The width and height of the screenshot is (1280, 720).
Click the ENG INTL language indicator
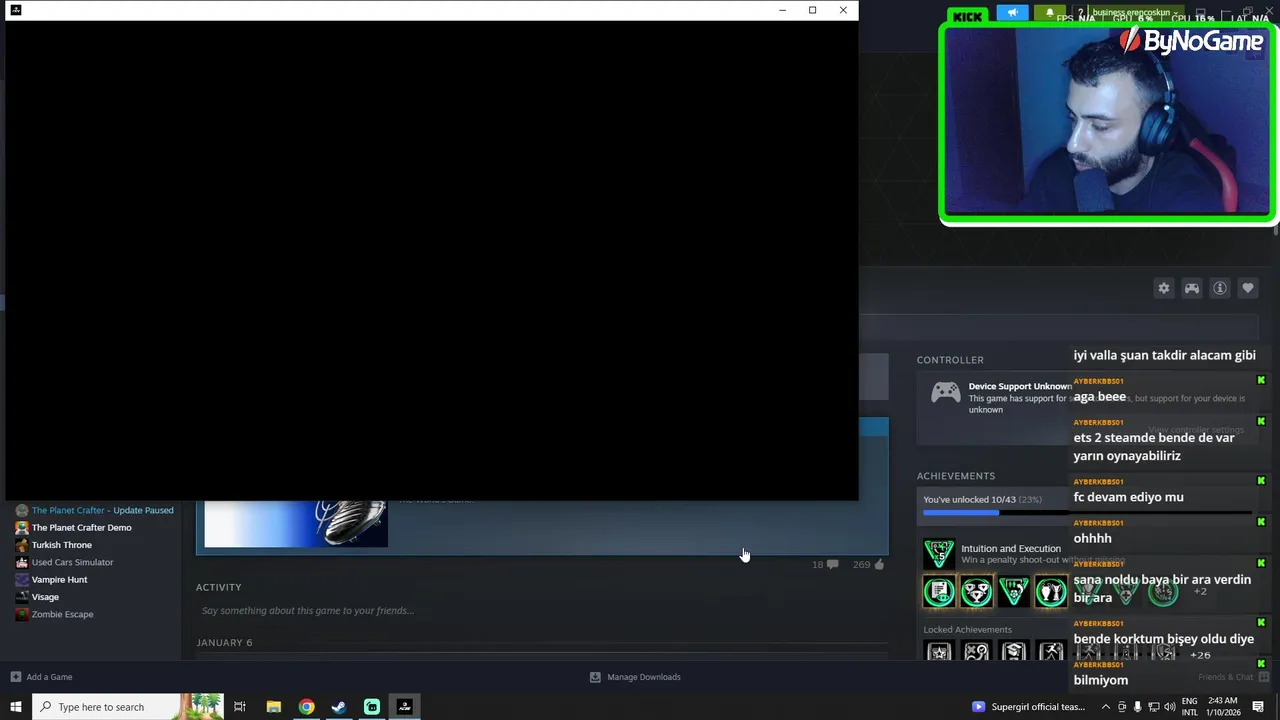(1190, 707)
